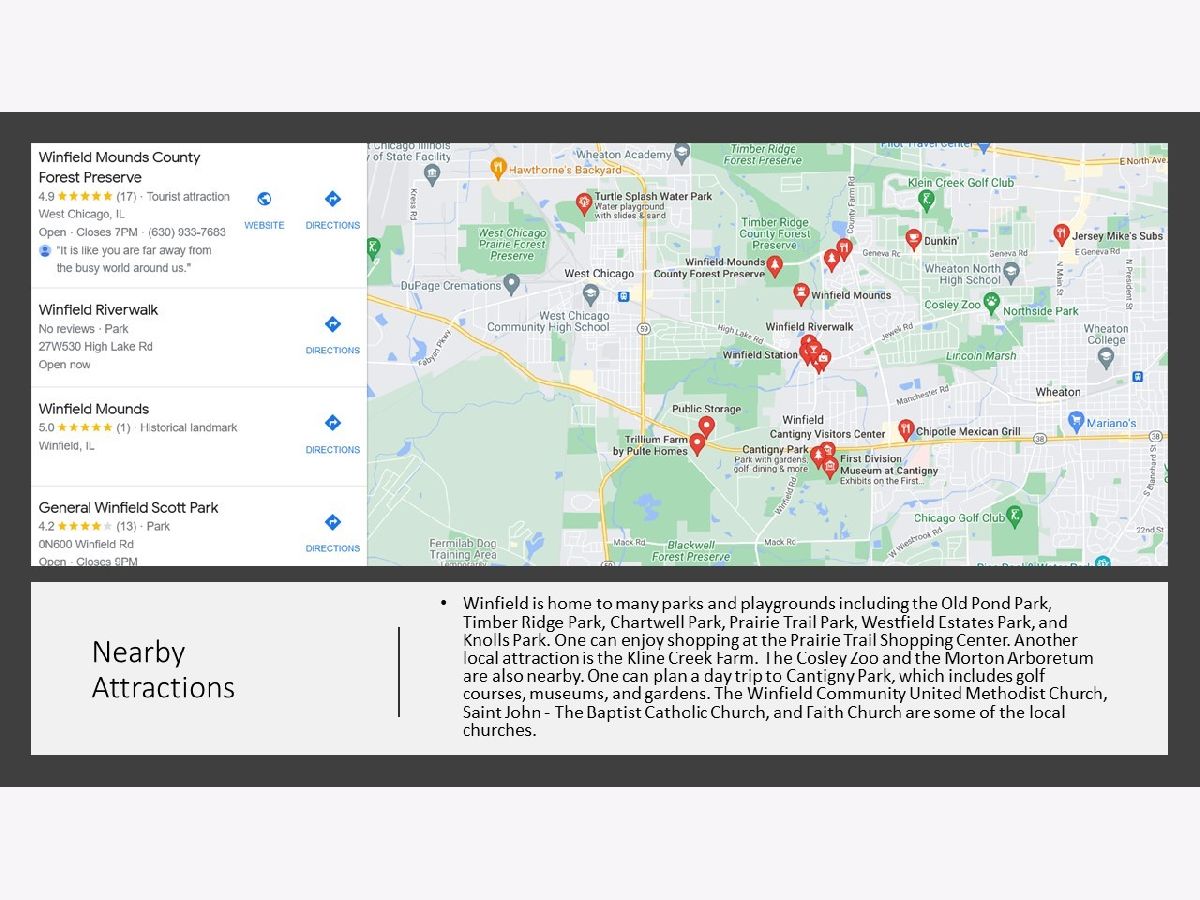Select Jersey Mike's Subs map marker
The height and width of the screenshot is (900, 1200).
click(1062, 234)
